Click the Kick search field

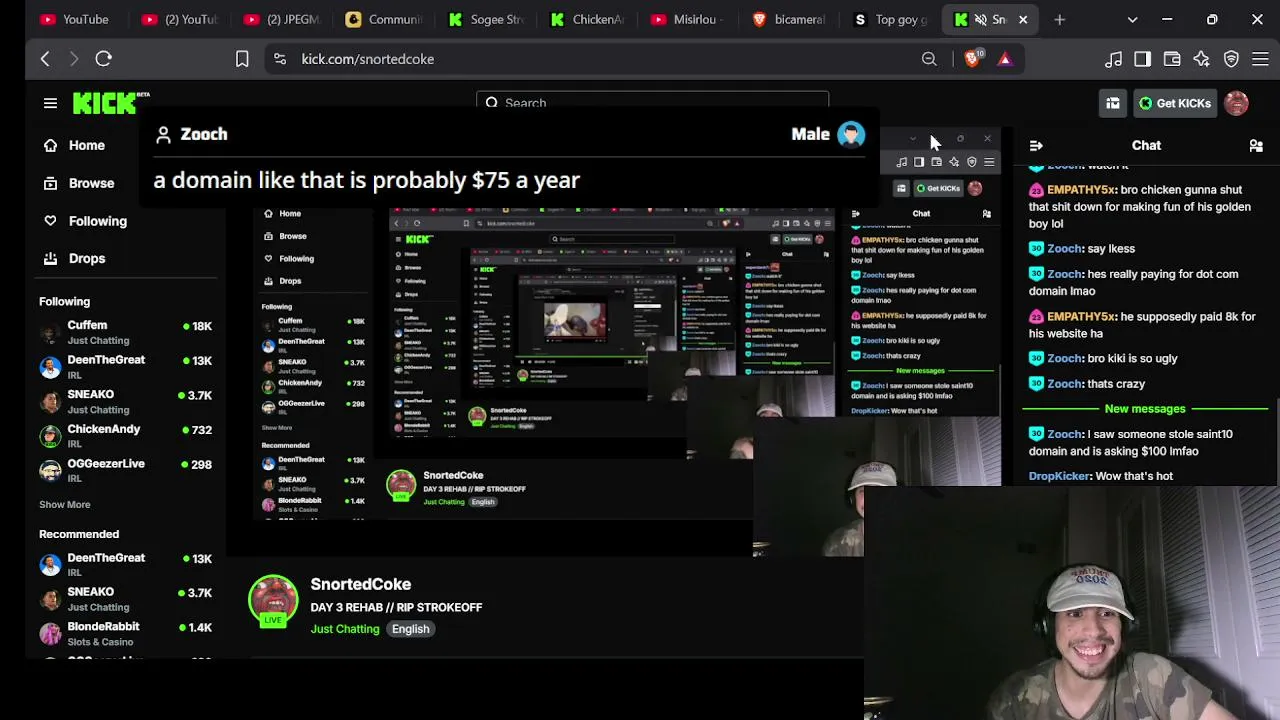[x=653, y=103]
